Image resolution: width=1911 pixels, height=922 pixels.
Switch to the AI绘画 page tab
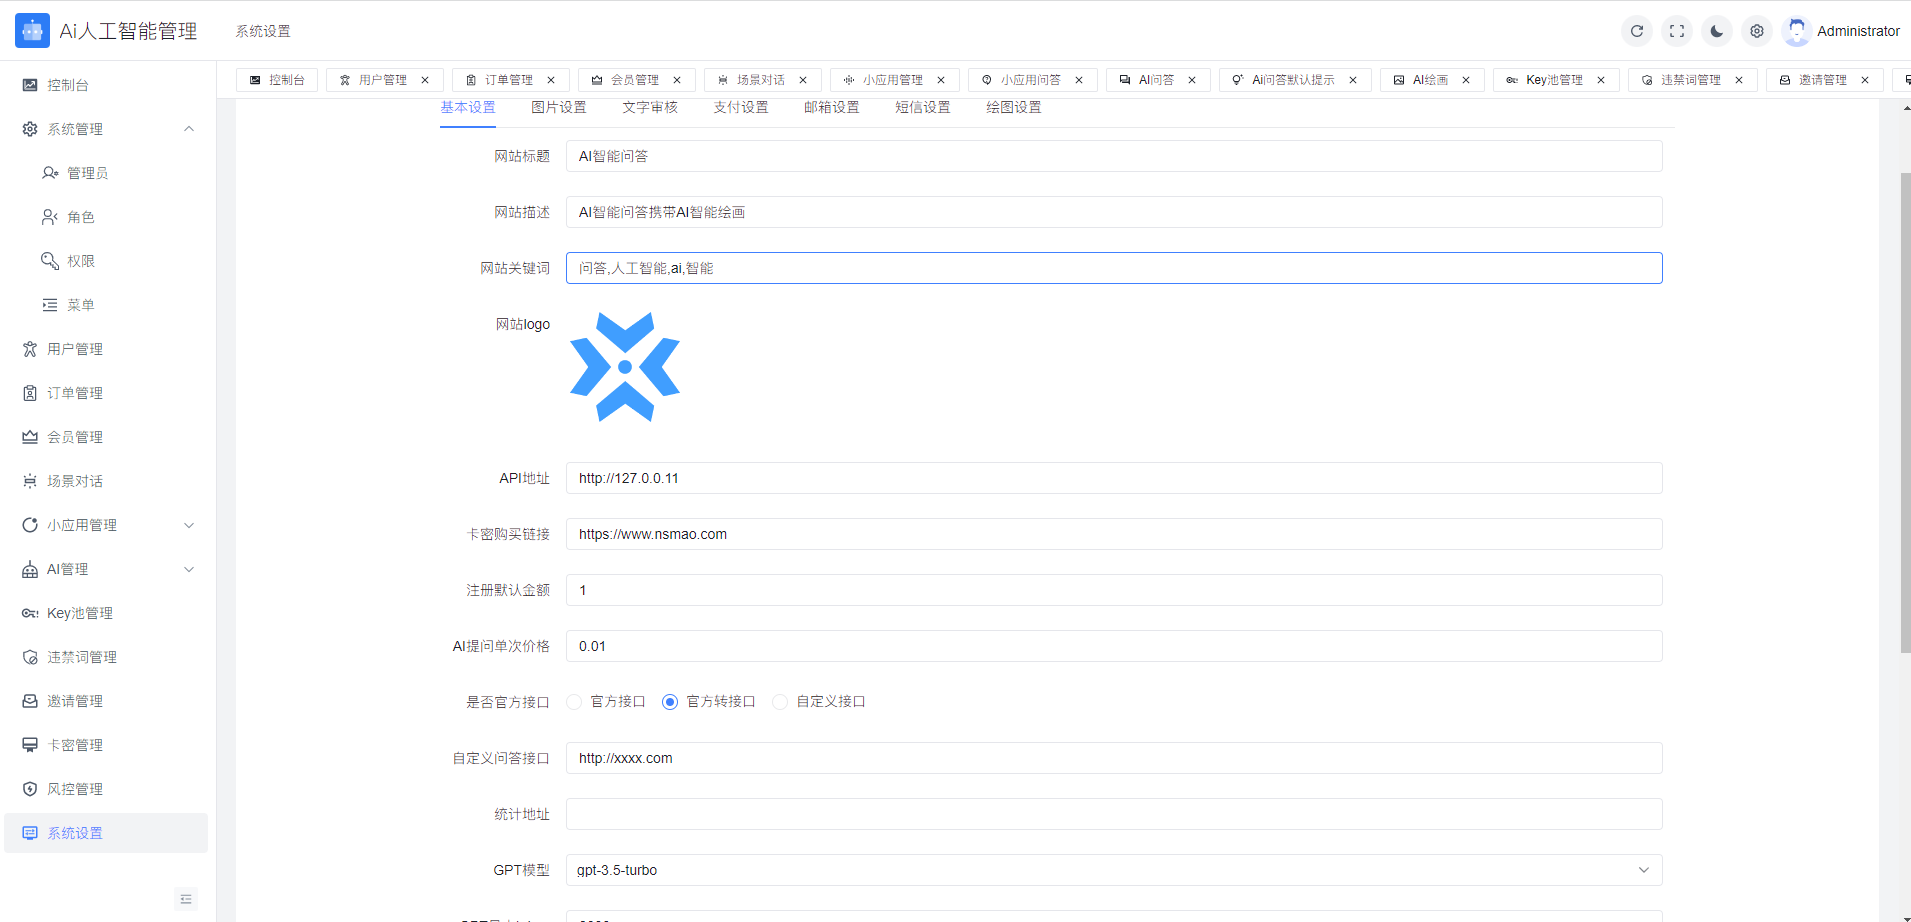point(1430,80)
